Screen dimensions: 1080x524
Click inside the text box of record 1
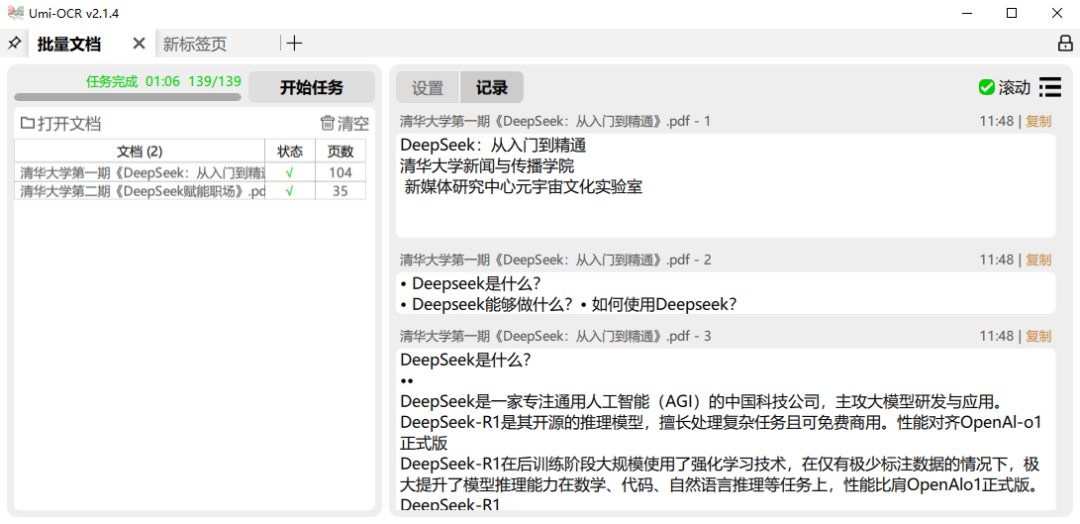725,186
